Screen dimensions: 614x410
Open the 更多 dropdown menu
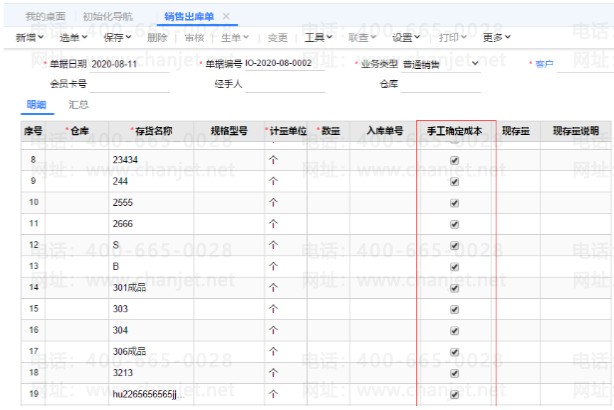tap(497, 37)
